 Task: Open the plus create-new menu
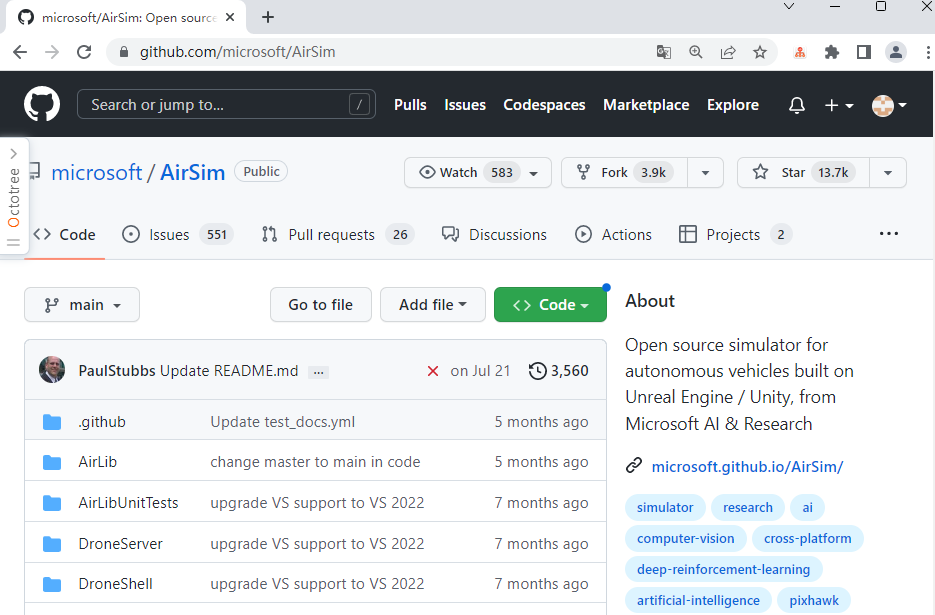(x=838, y=105)
